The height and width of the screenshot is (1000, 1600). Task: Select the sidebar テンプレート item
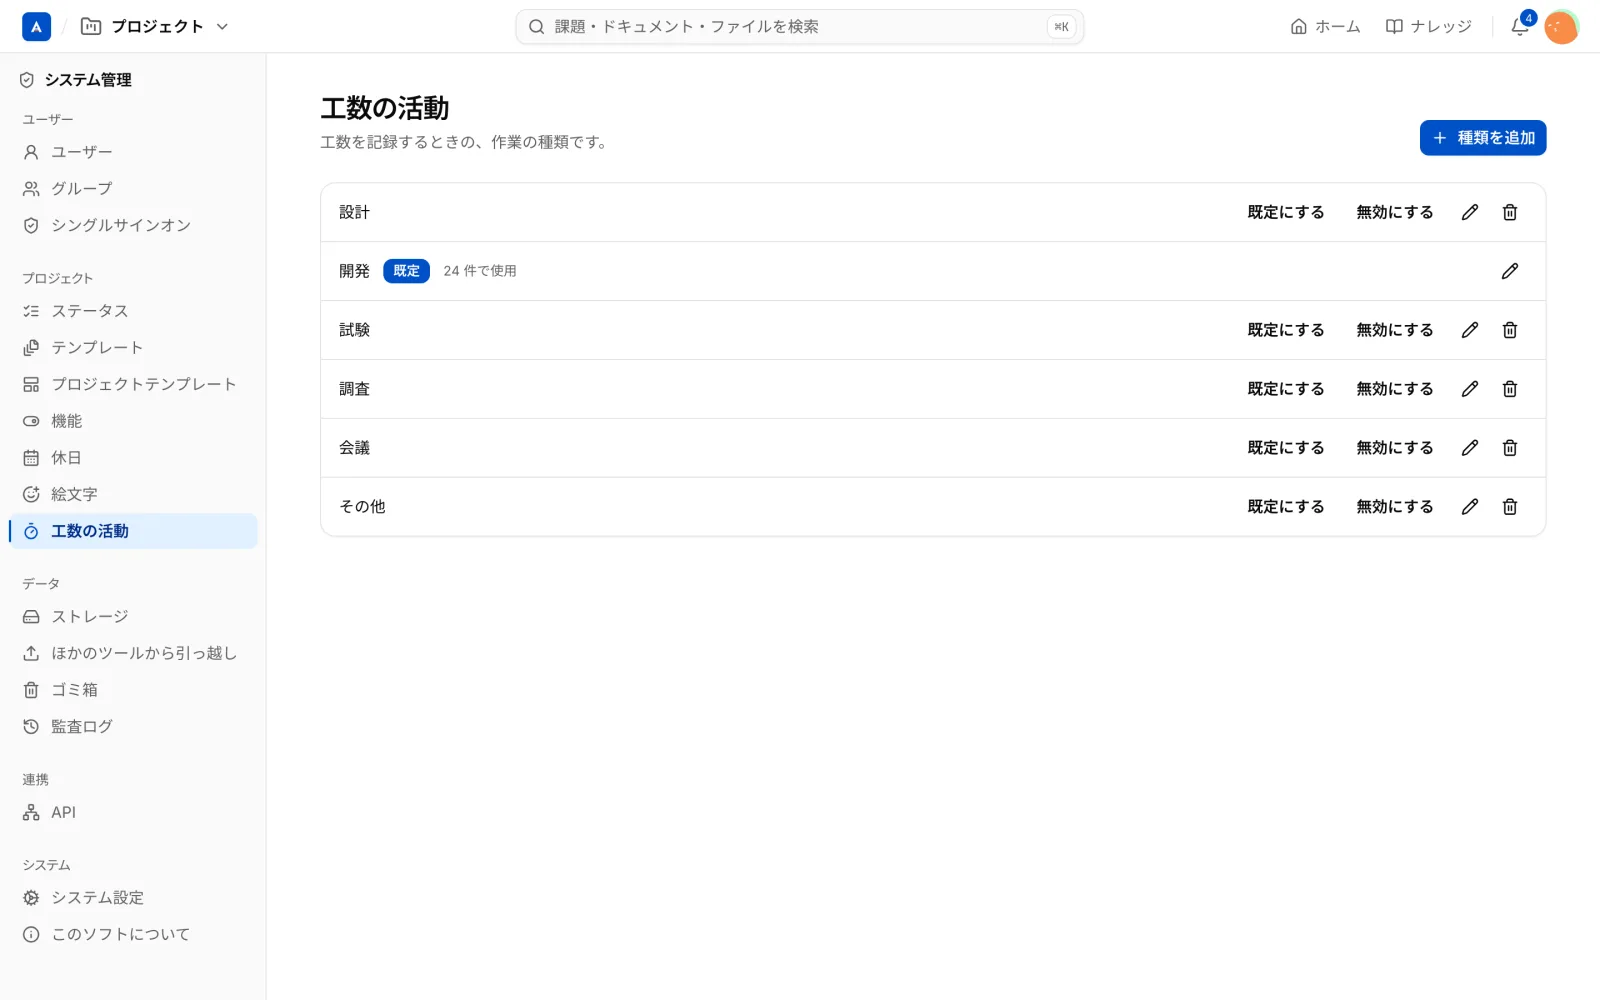[x=133, y=348]
